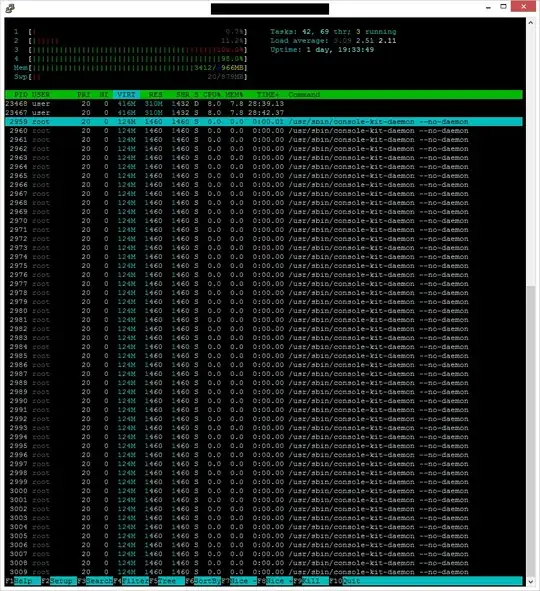Sort by USER column header
The height and width of the screenshot is (591, 540).
pyautogui.click(x=41, y=95)
